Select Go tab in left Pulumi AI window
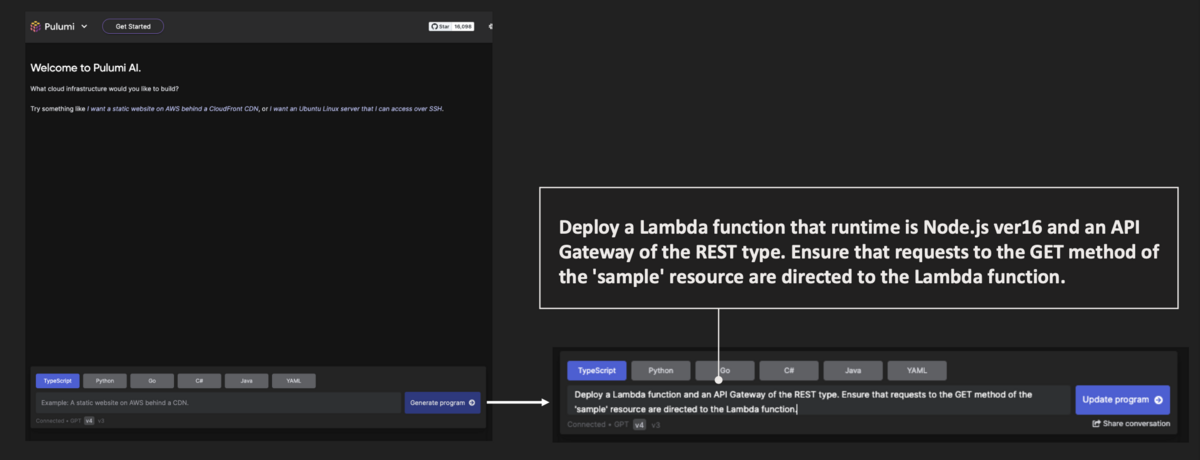 click(x=152, y=381)
